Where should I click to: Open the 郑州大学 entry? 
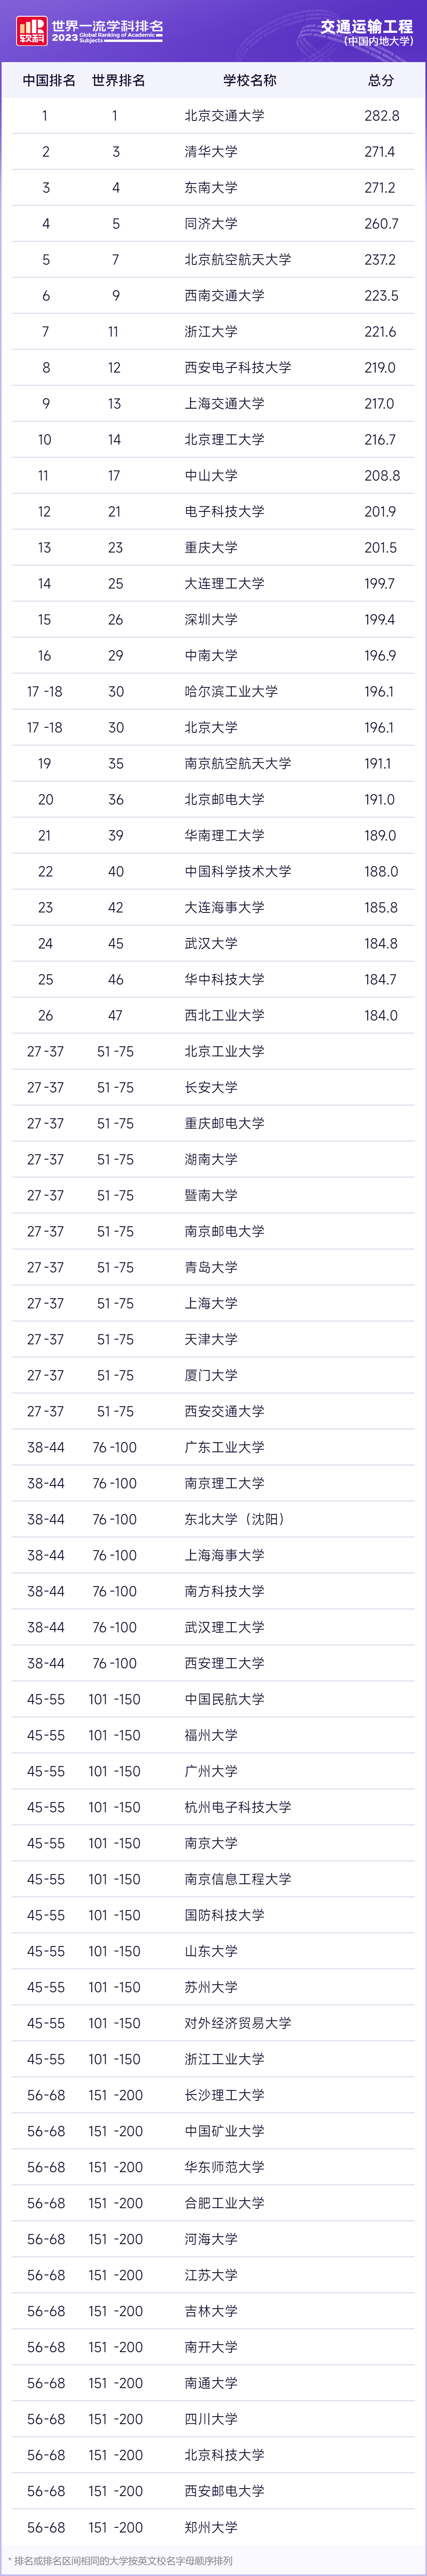pos(211,2528)
